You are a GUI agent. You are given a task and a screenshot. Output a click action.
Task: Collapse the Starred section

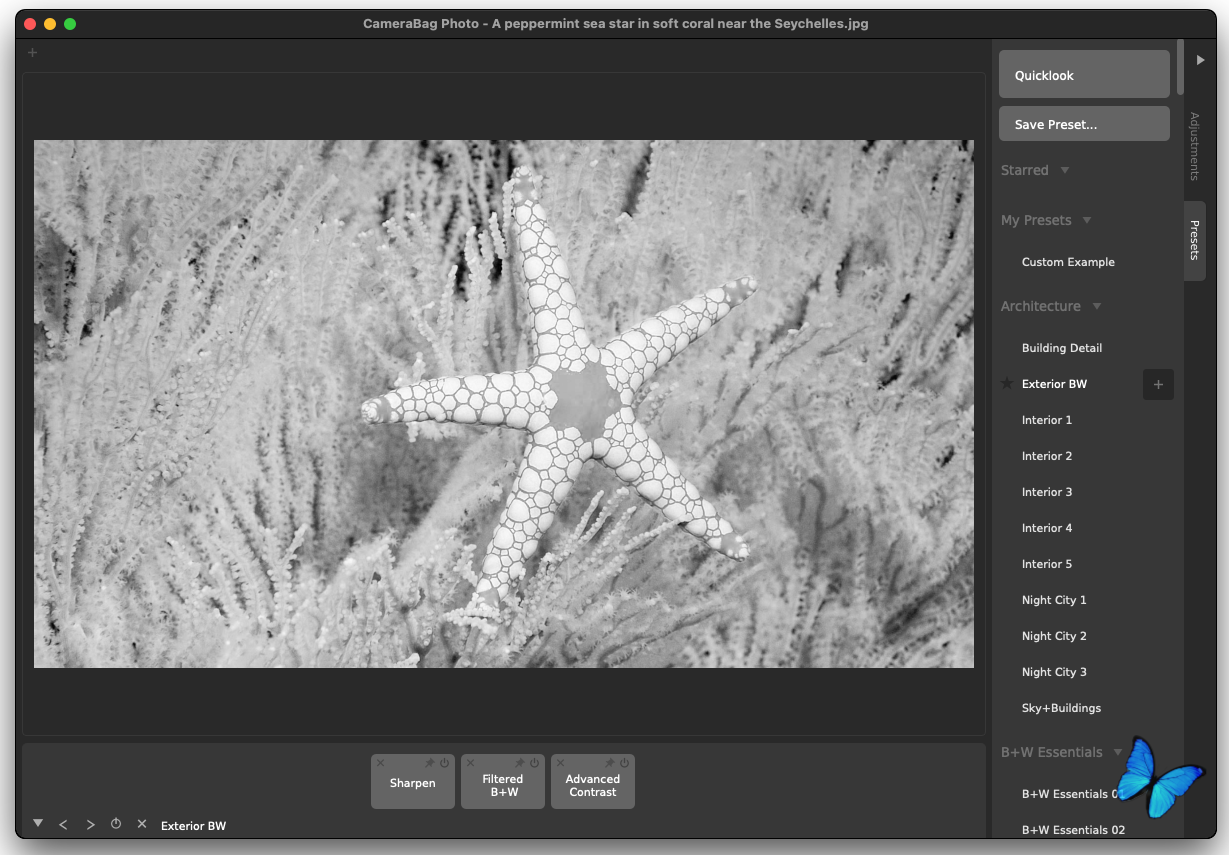pyautogui.click(x=1065, y=170)
